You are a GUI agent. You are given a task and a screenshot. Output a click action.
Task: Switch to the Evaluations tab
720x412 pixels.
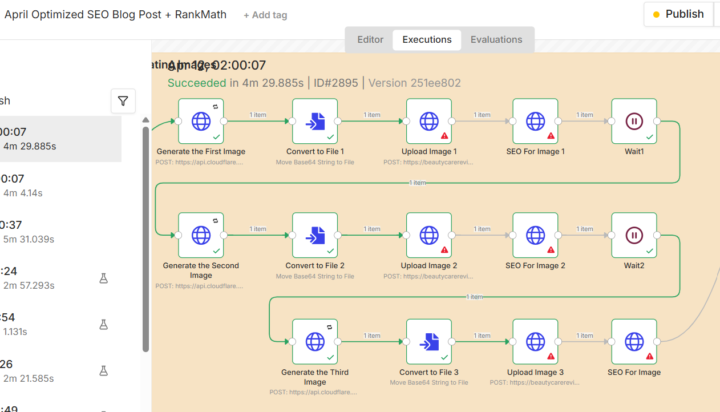coord(496,40)
